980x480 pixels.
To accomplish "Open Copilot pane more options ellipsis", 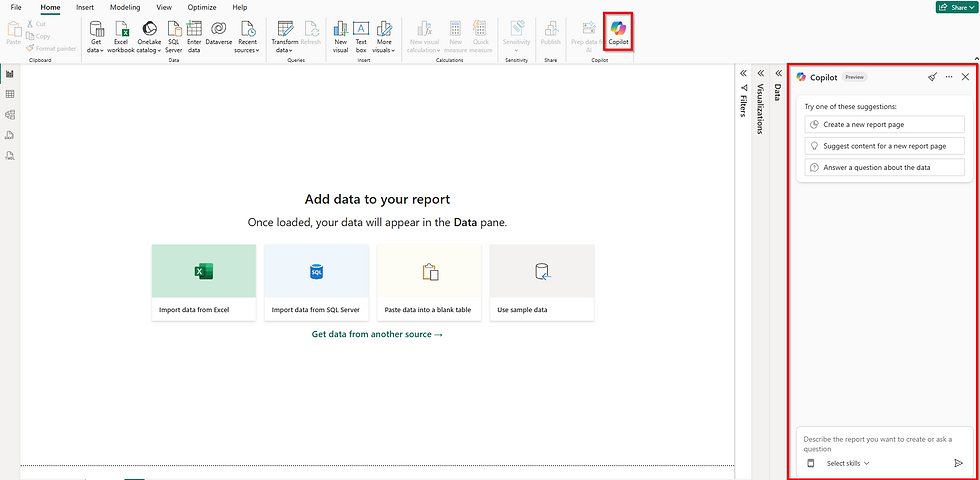I will tap(949, 77).
